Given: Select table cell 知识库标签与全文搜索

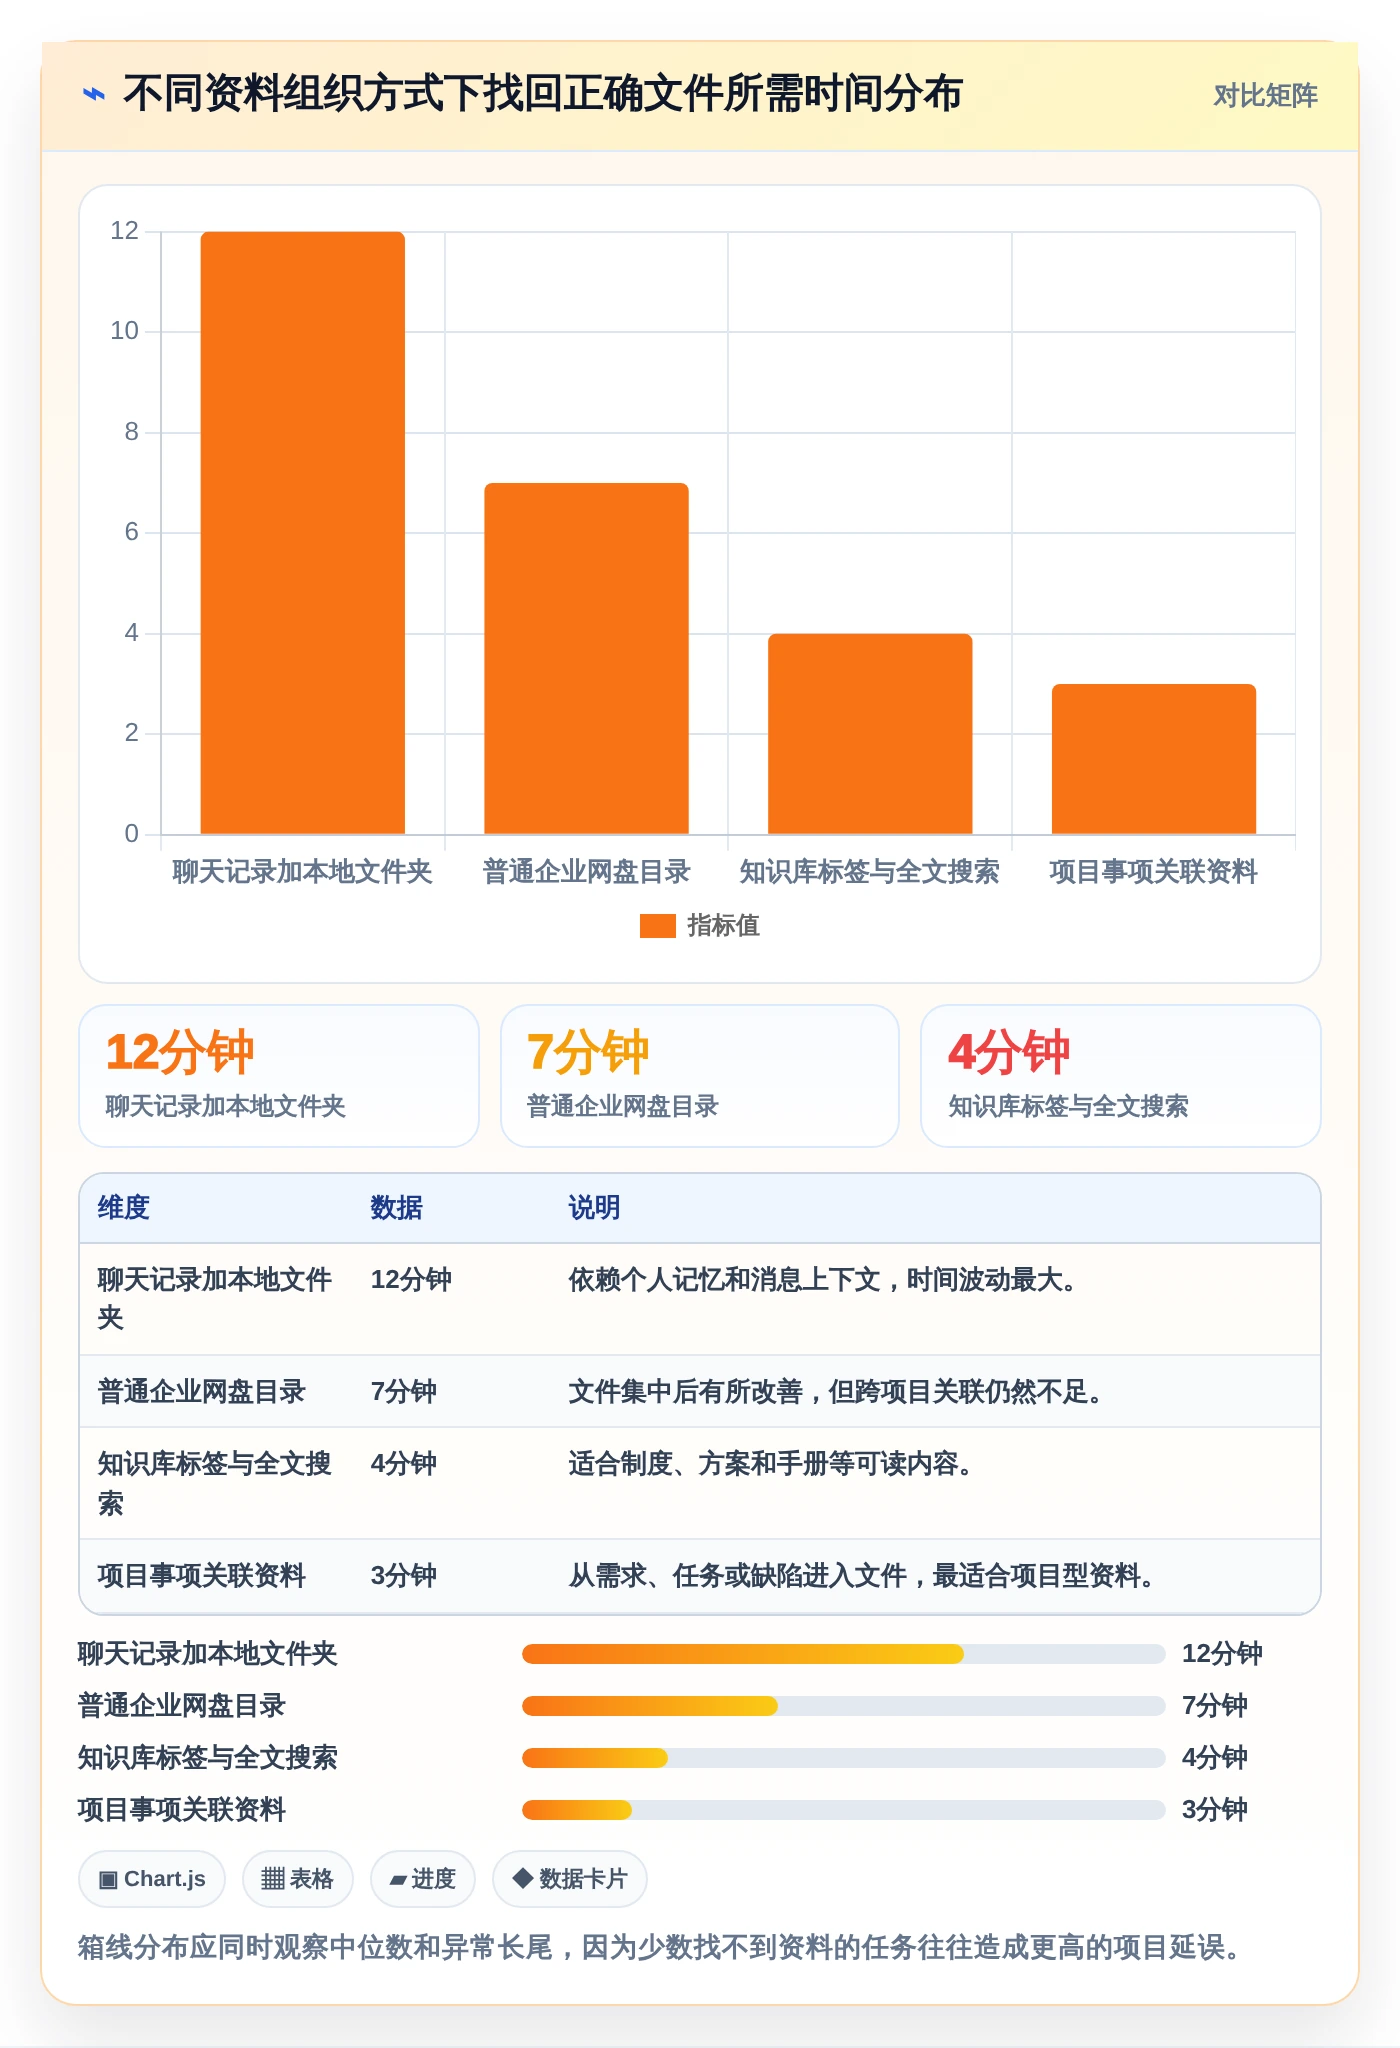Looking at the screenshot, I should coord(216,1483).
